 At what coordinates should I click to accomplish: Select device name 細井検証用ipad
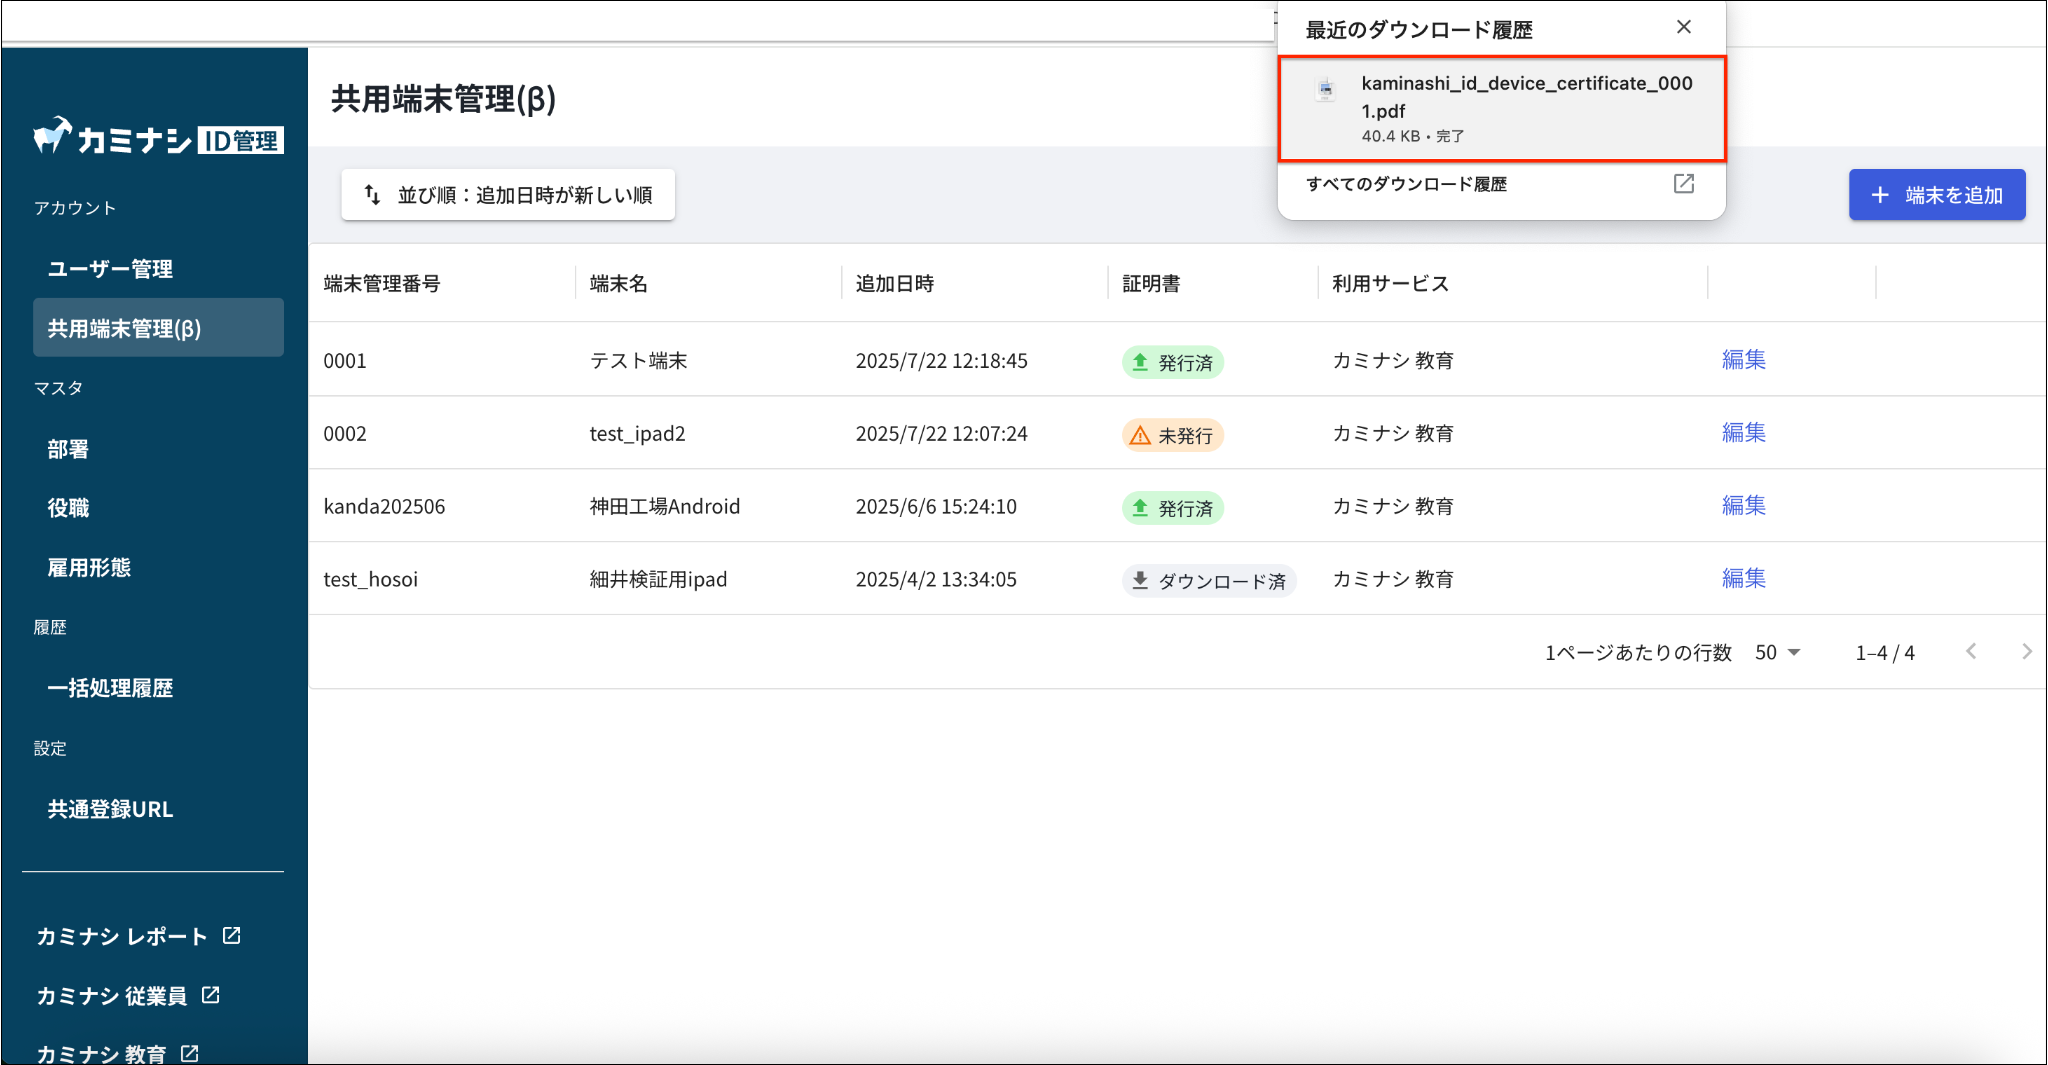[x=659, y=580]
